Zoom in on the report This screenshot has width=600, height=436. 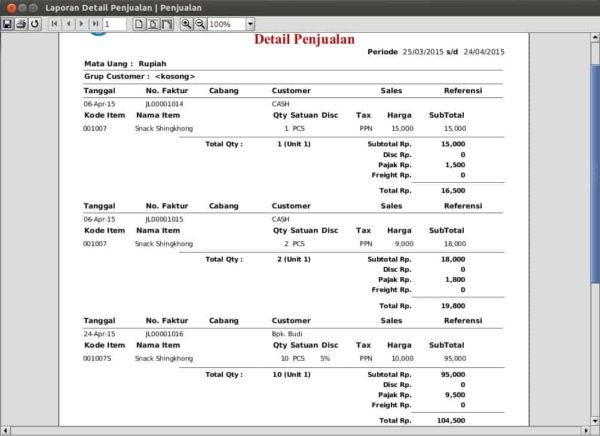click(186, 23)
